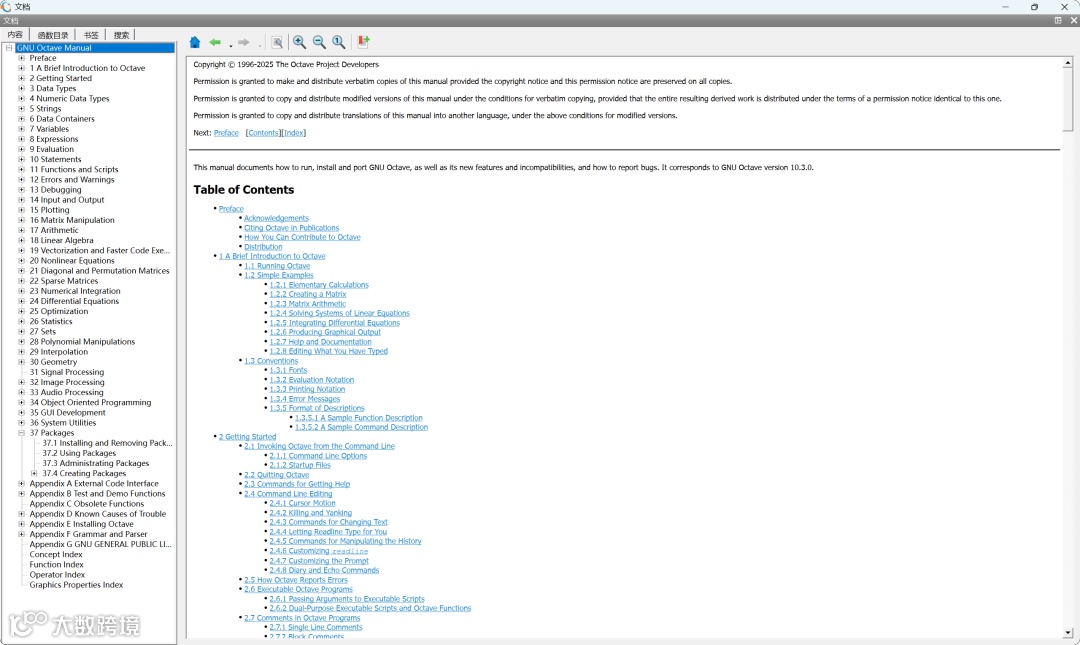The width and height of the screenshot is (1080, 645).
Task: Open 1.1 Running Octave link
Action: tap(277, 265)
